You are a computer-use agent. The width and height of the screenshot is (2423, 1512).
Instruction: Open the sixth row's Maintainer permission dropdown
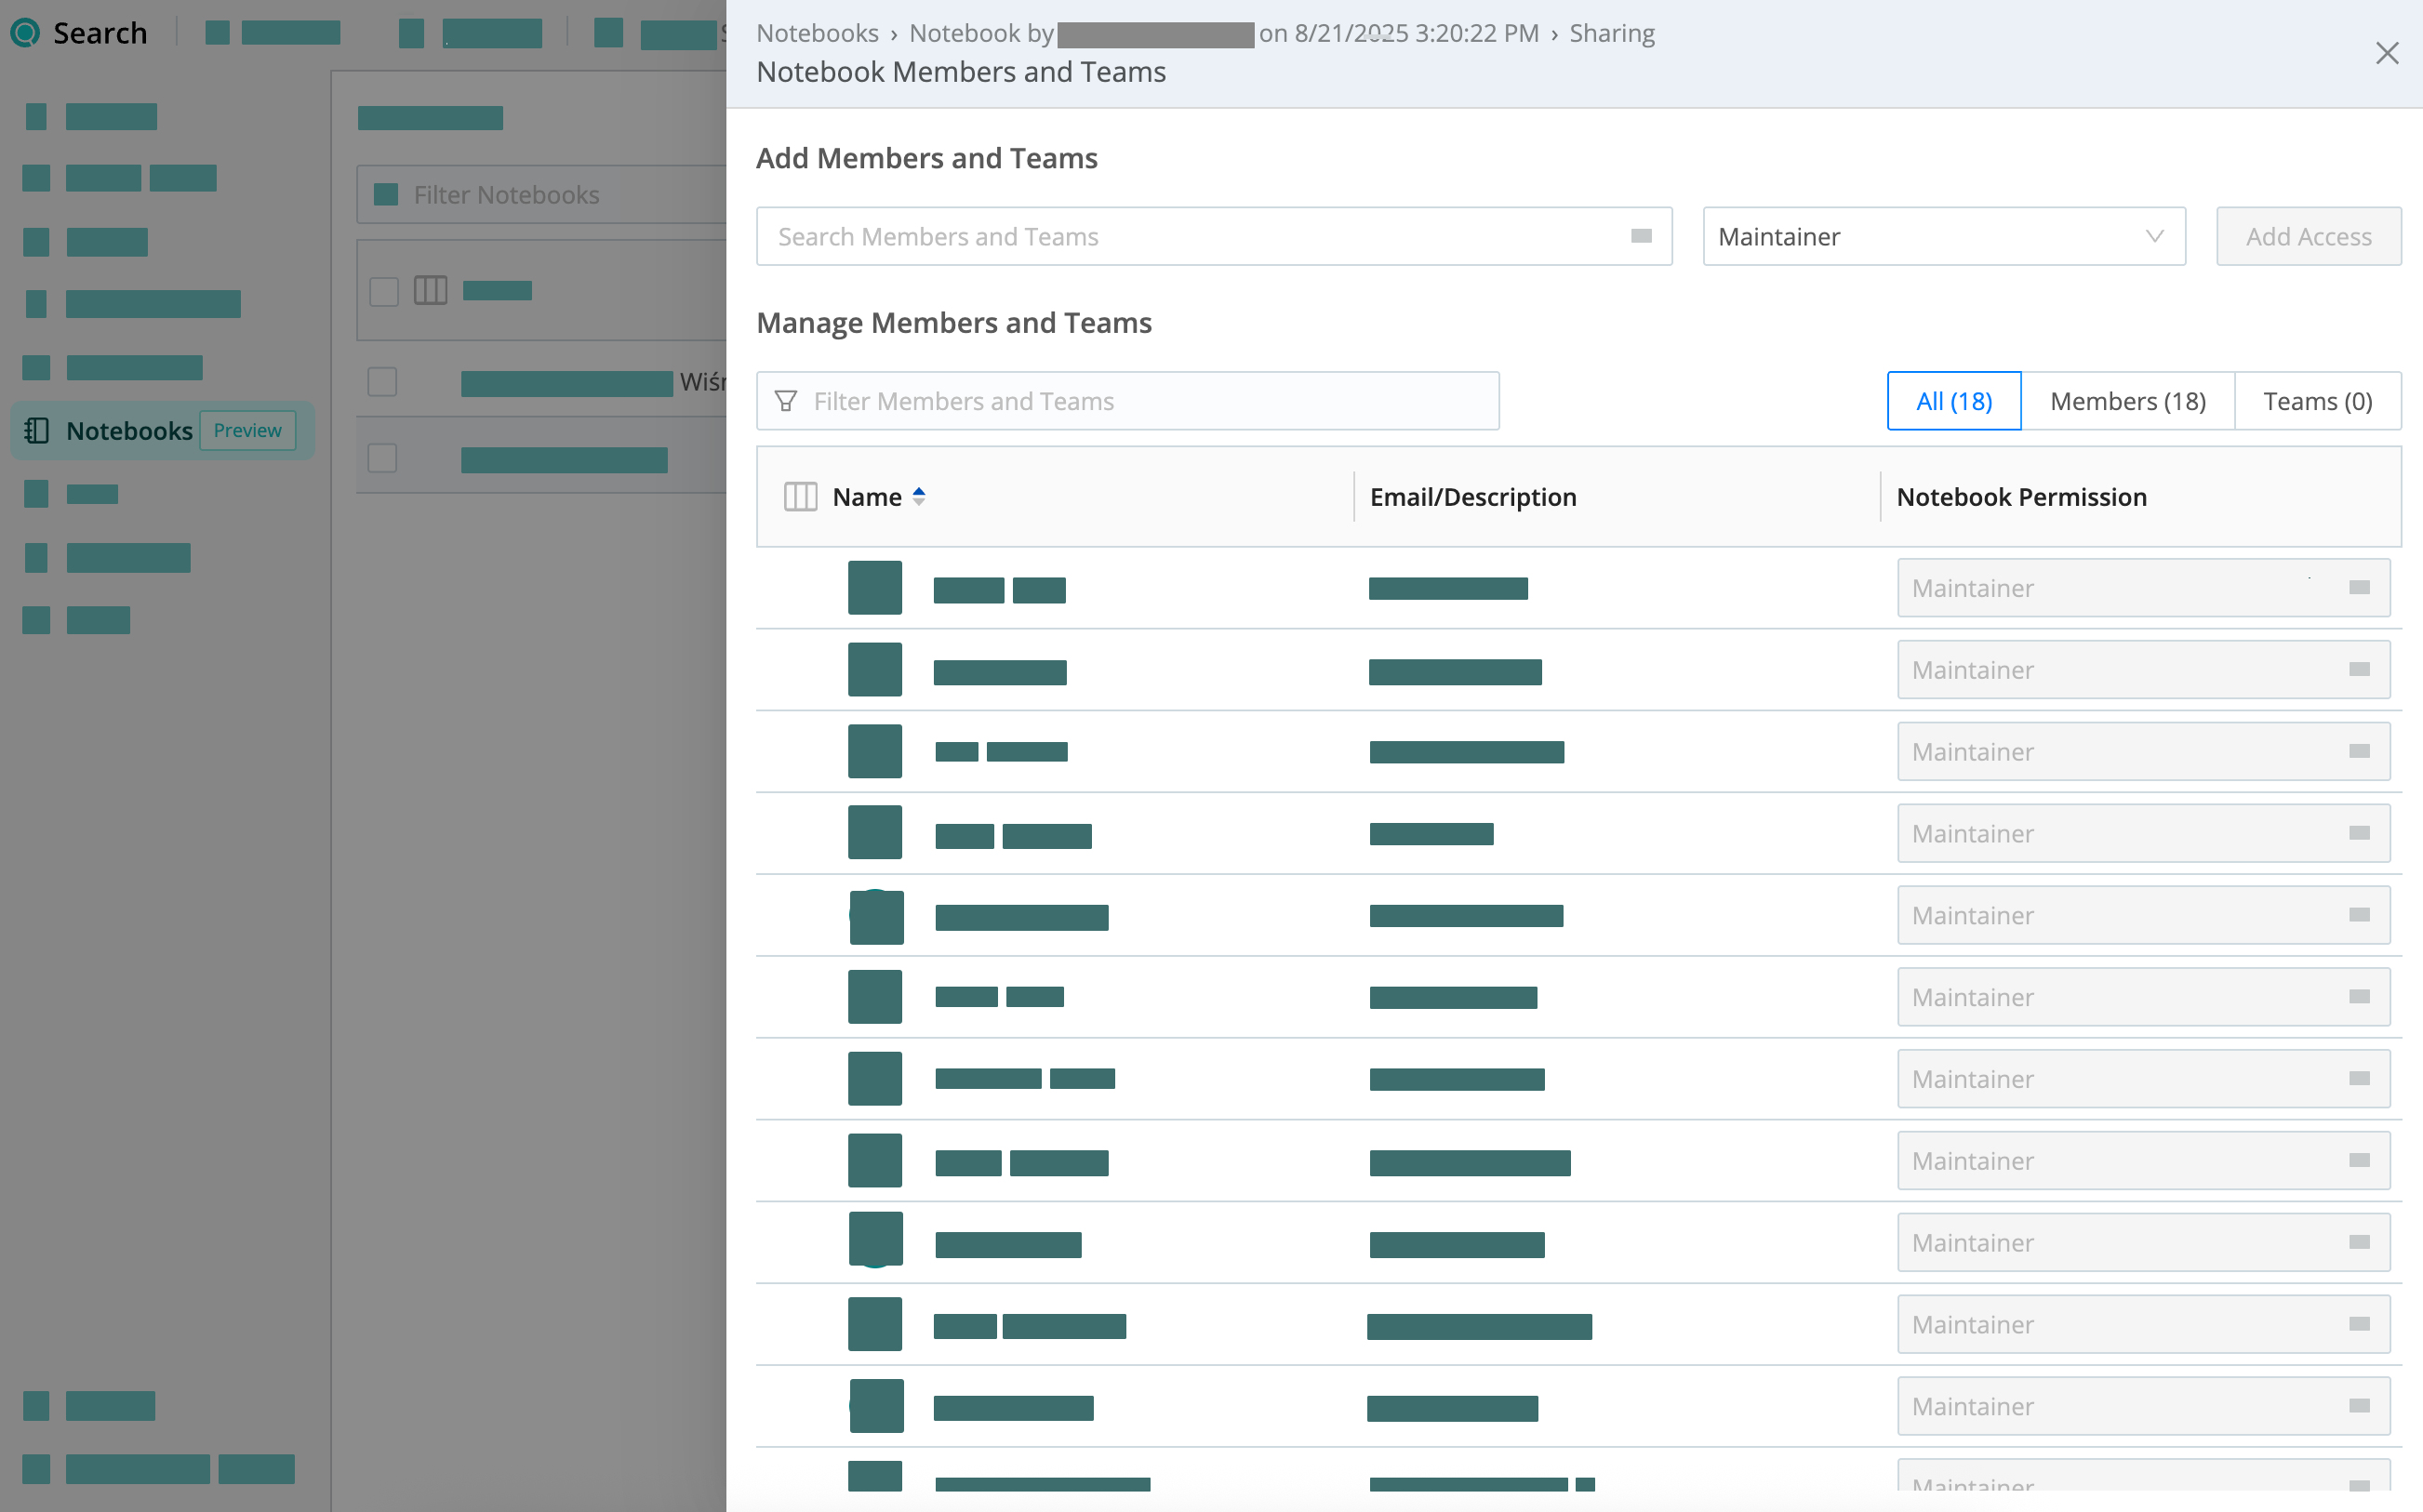pyautogui.click(x=2143, y=997)
